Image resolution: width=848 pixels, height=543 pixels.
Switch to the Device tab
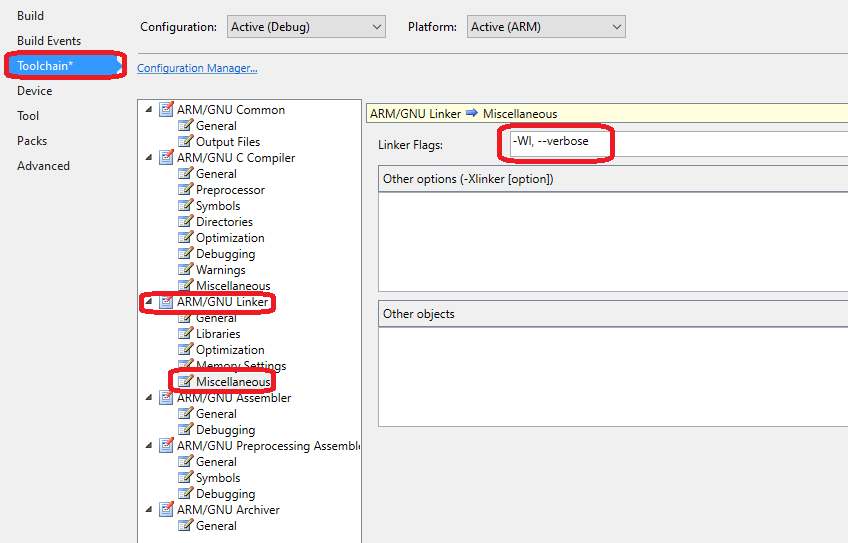35,91
